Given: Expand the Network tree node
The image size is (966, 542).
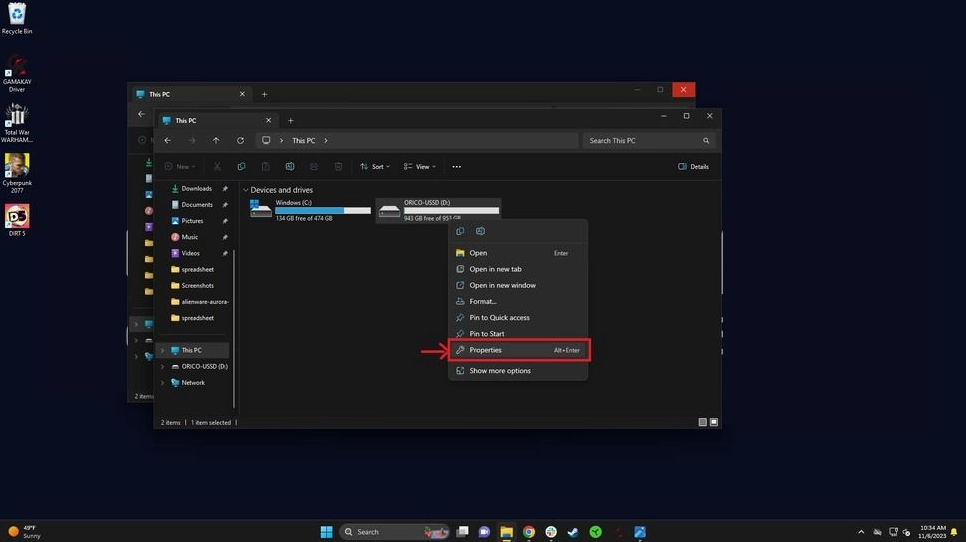Looking at the screenshot, I should point(163,382).
